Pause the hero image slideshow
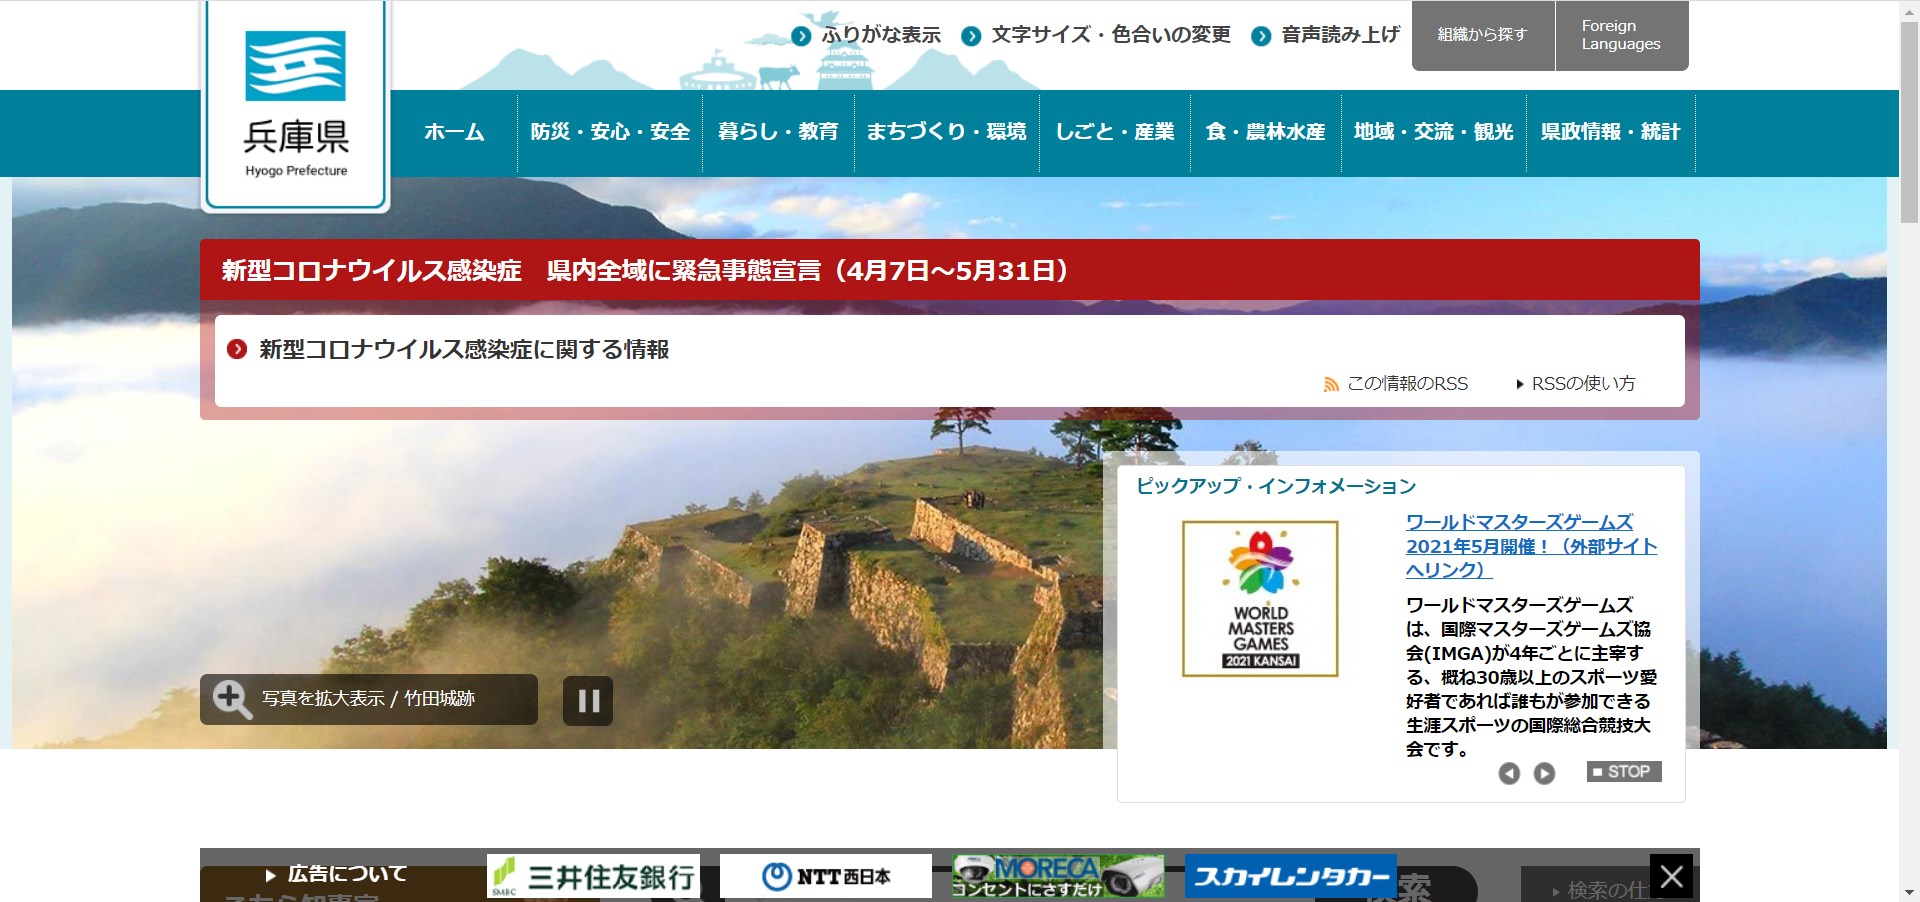The width and height of the screenshot is (1920, 902). coord(589,700)
